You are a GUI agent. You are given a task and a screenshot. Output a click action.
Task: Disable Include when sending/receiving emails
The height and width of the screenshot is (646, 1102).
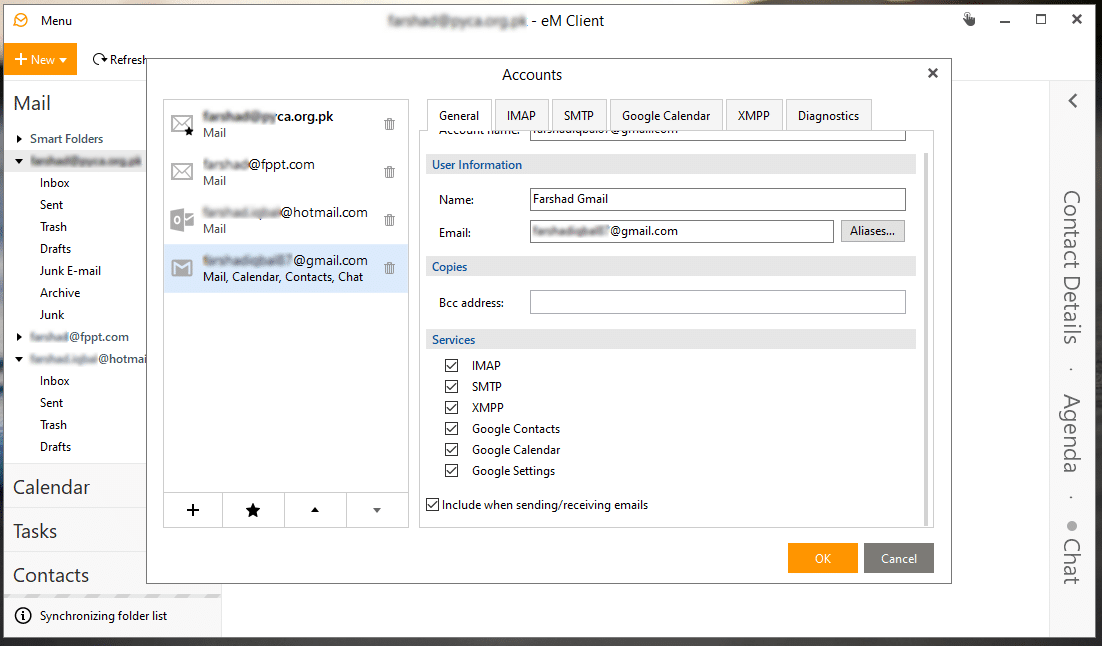432,505
